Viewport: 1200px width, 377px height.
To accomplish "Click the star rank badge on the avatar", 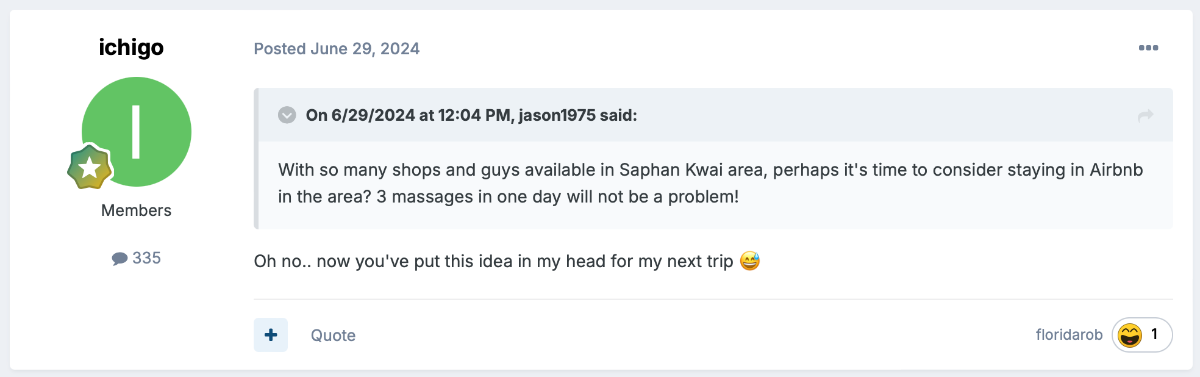I will [89, 169].
